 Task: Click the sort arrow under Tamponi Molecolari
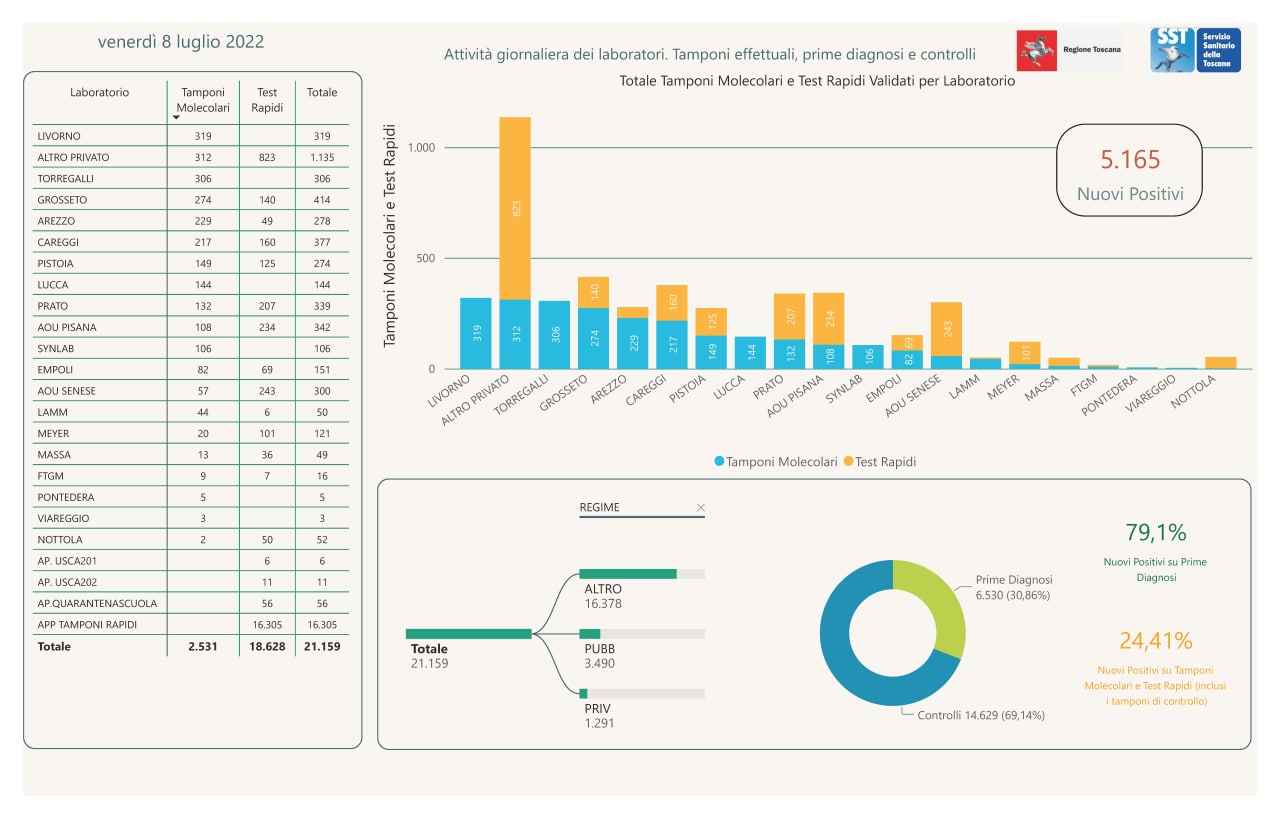point(176,118)
